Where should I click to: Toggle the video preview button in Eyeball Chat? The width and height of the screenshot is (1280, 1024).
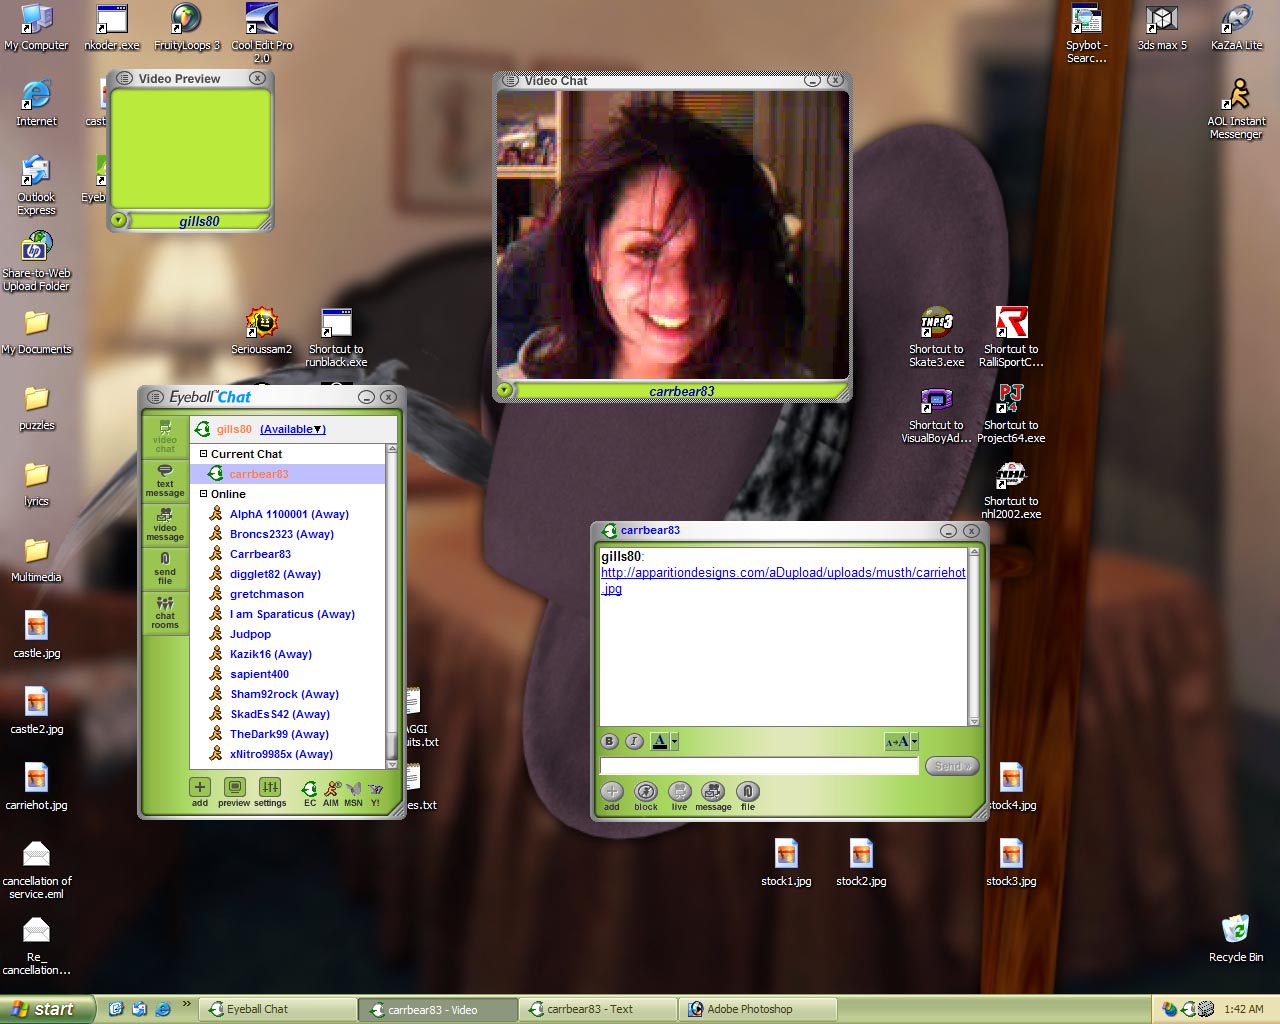click(x=234, y=788)
